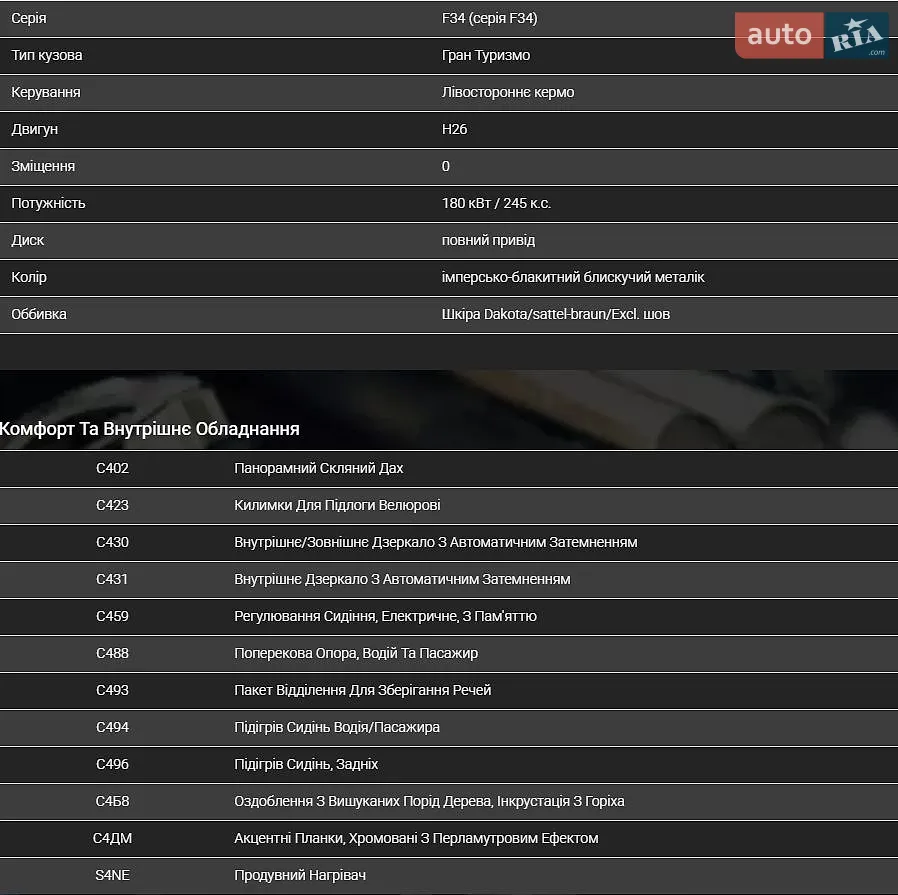
Task: Click 'Панорамний Скляний Дах' description
Action: pos(318,468)
